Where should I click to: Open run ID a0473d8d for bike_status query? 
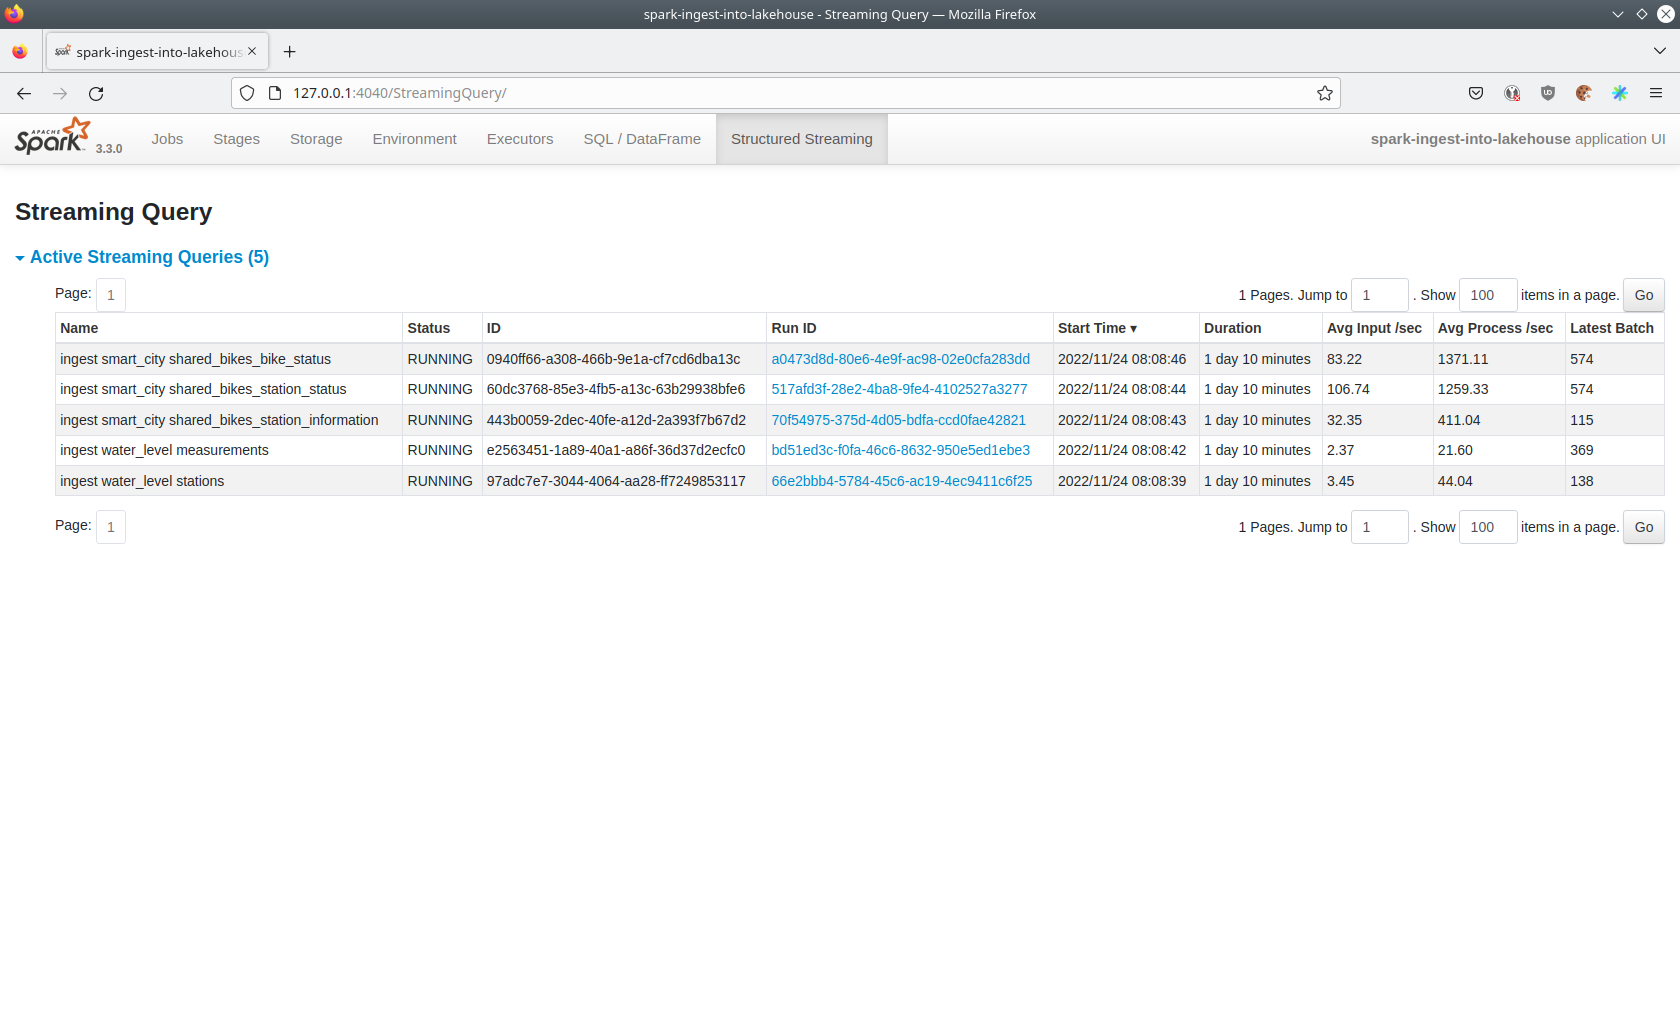click(900, 359)
